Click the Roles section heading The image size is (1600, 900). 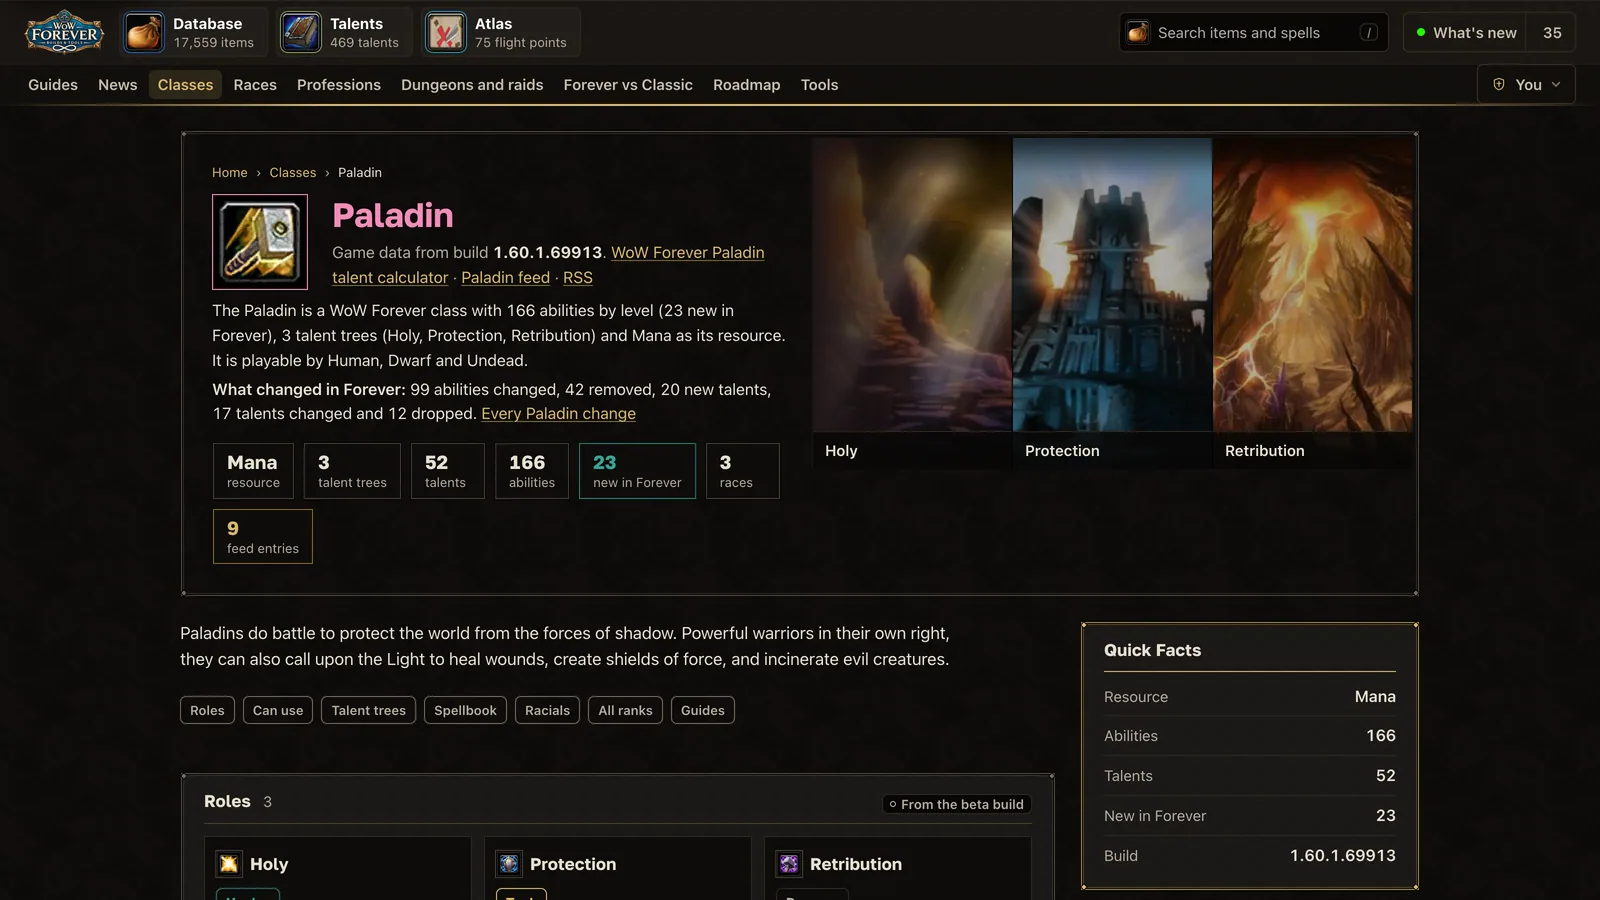tap(227, 802)
